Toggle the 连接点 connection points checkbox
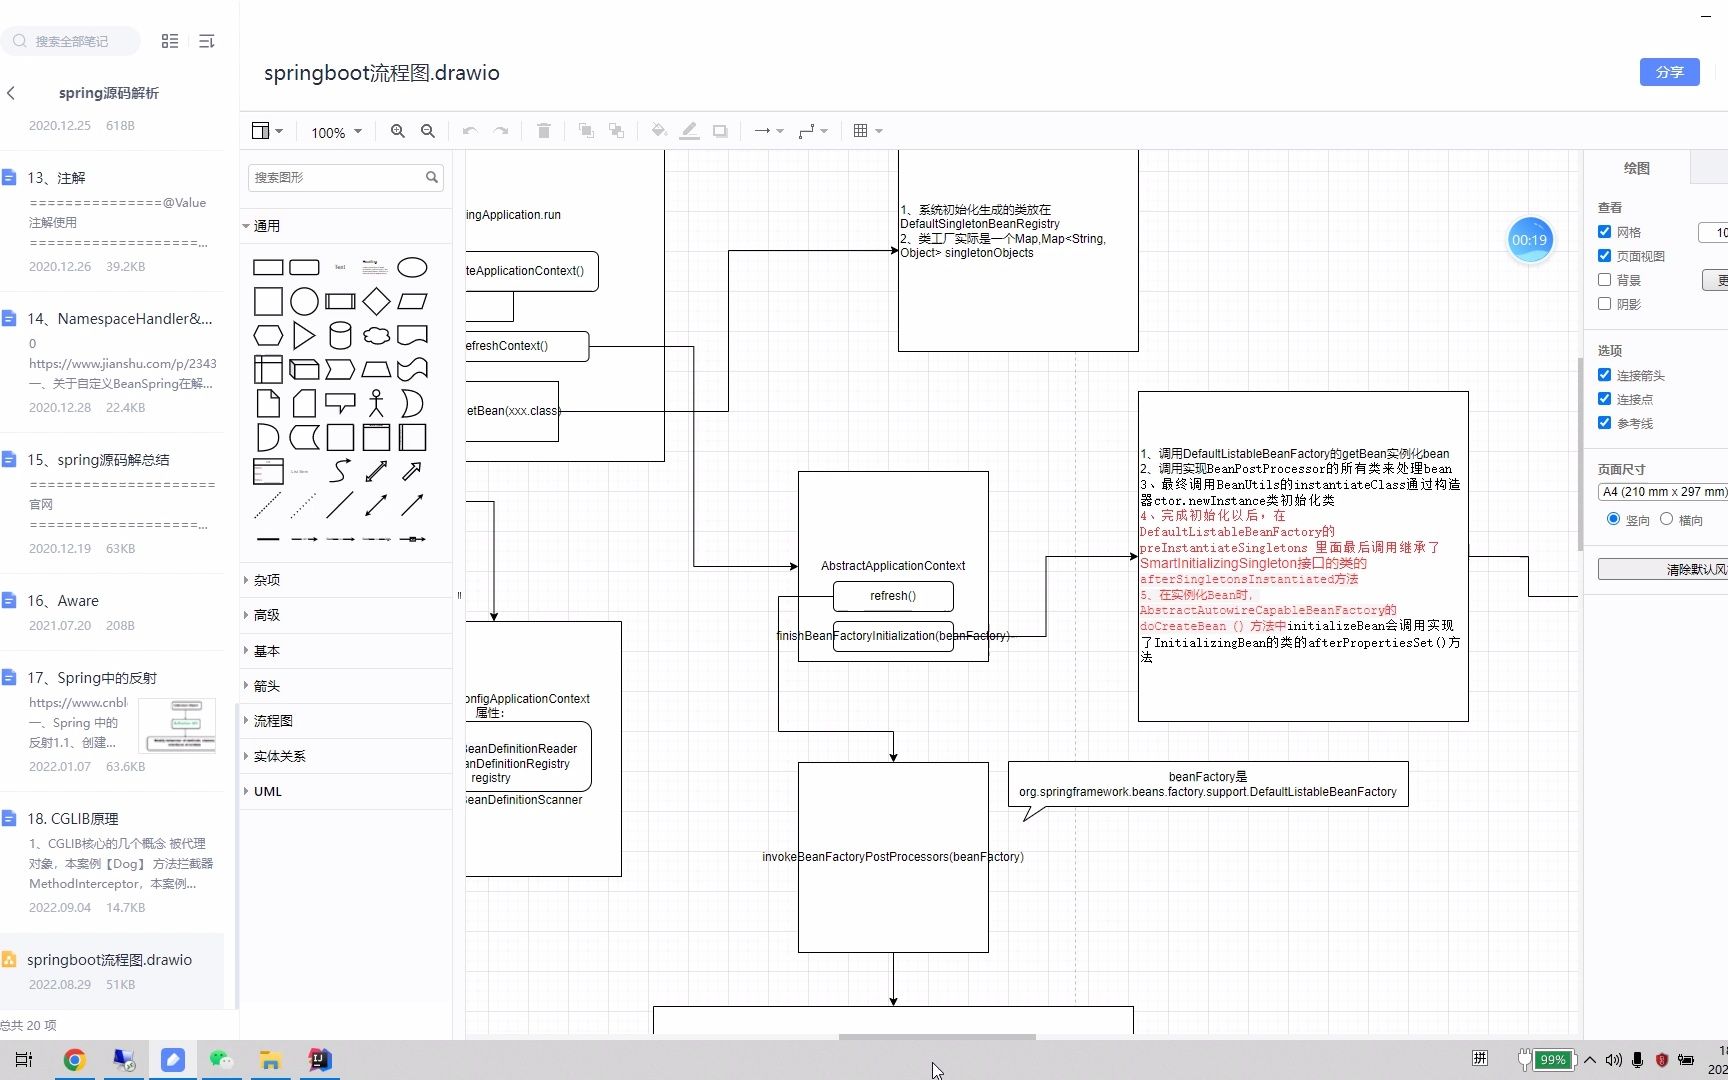The height and width of the screenshot is (1080, 1728). (1605, 399)
